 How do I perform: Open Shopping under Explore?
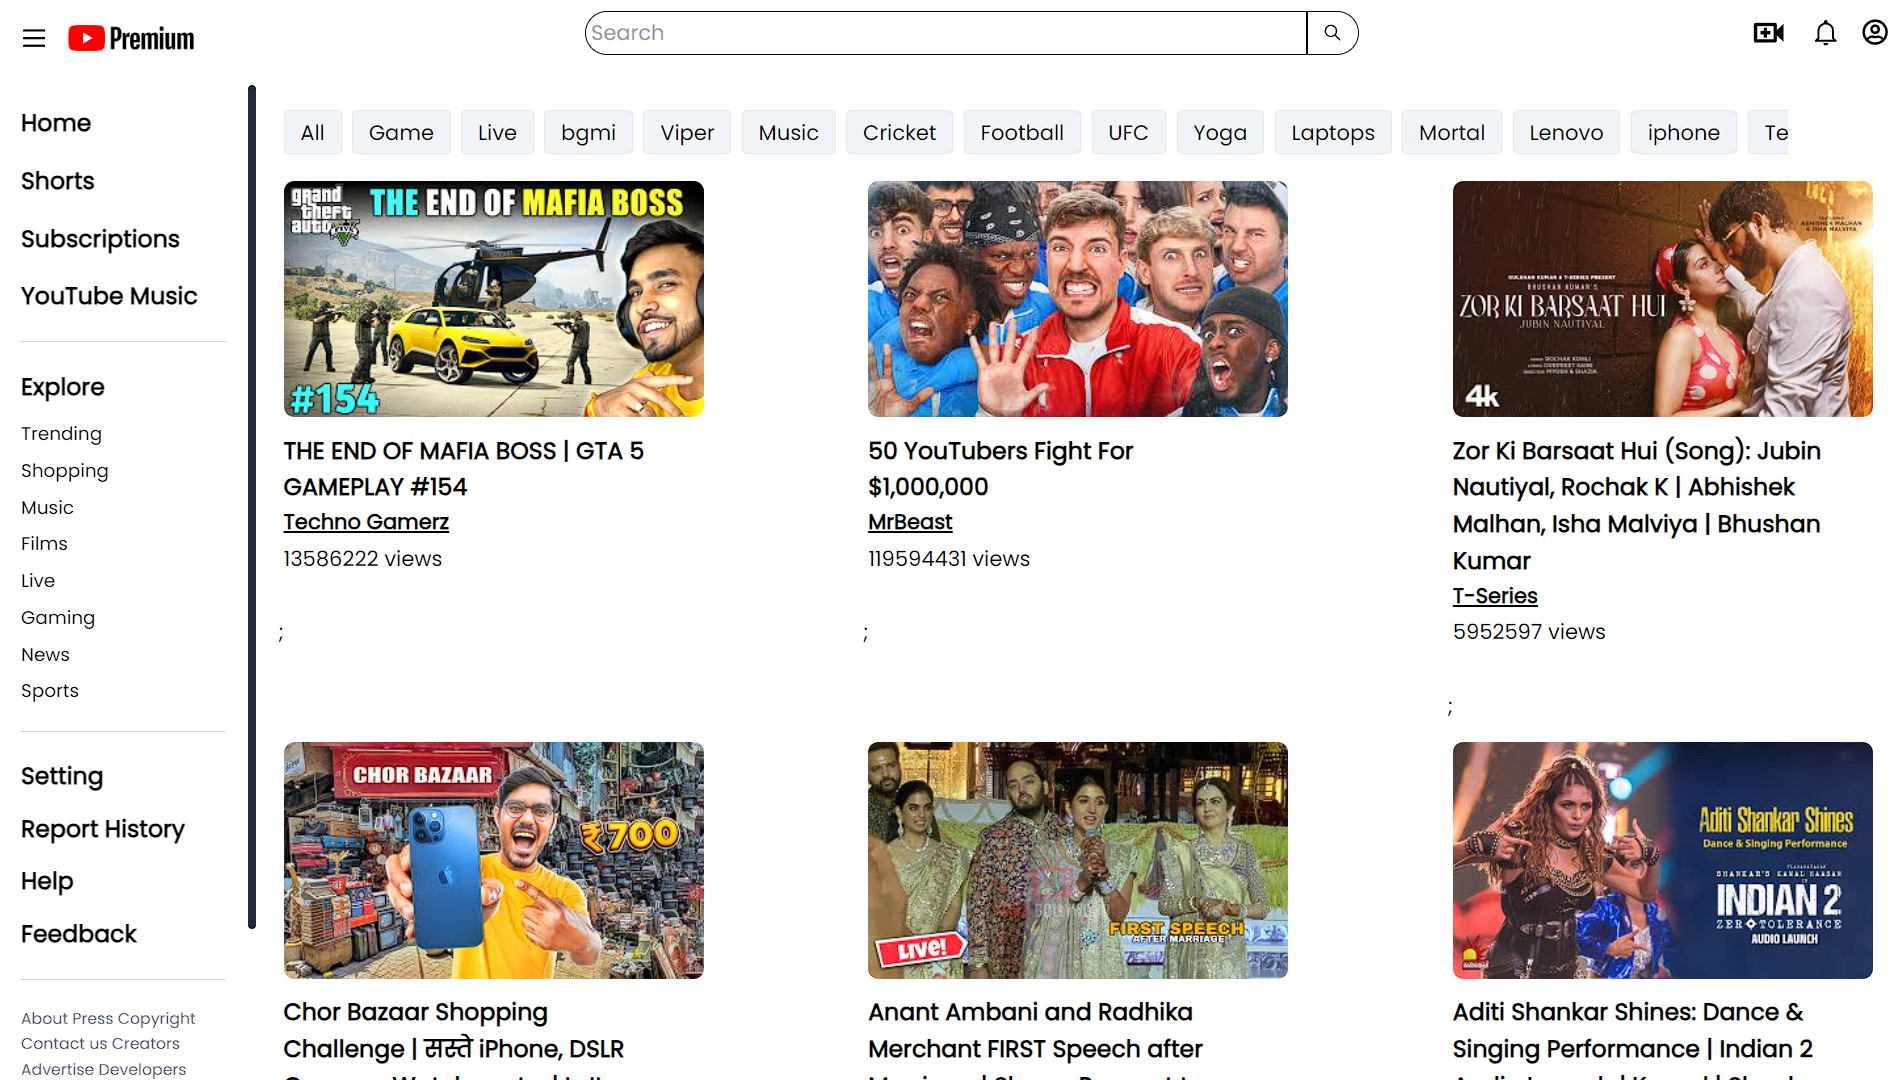(65, 470)
